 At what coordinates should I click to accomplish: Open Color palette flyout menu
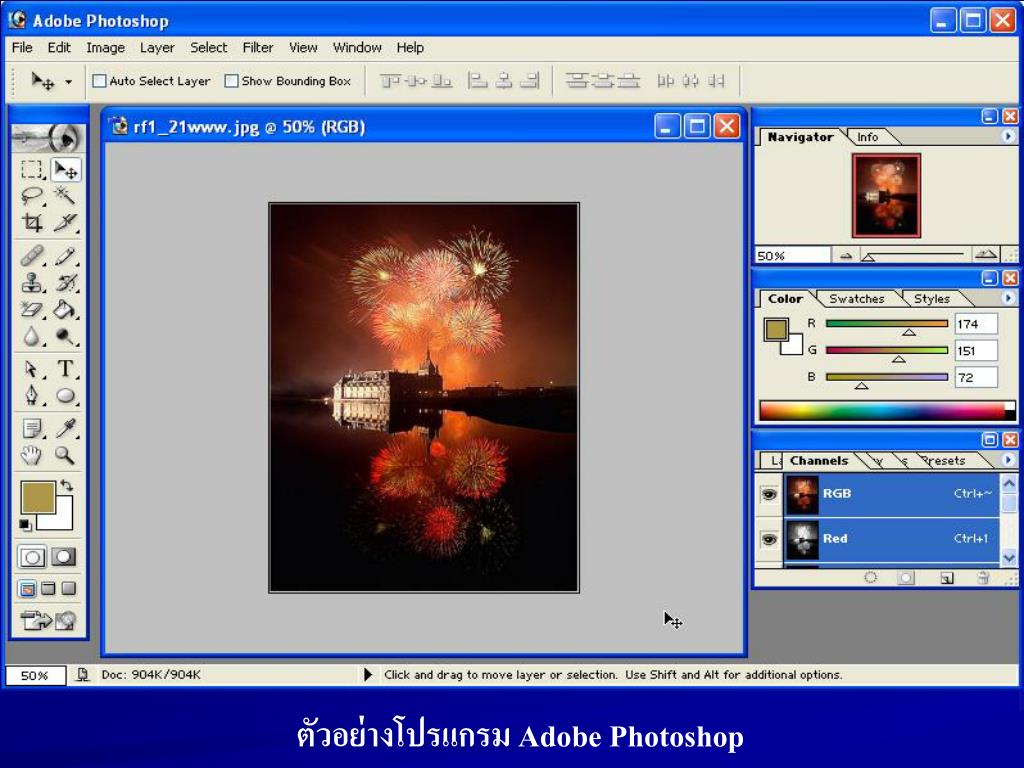tap(1008, 298)
